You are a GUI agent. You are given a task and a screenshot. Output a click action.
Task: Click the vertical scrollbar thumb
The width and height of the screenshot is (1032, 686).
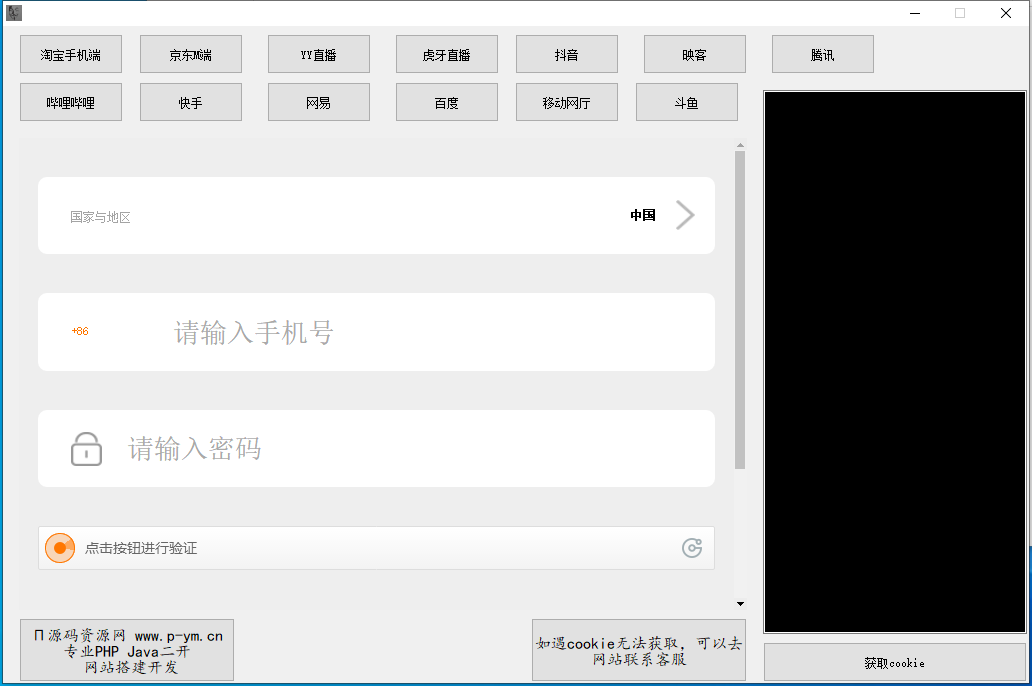(740, 309)
